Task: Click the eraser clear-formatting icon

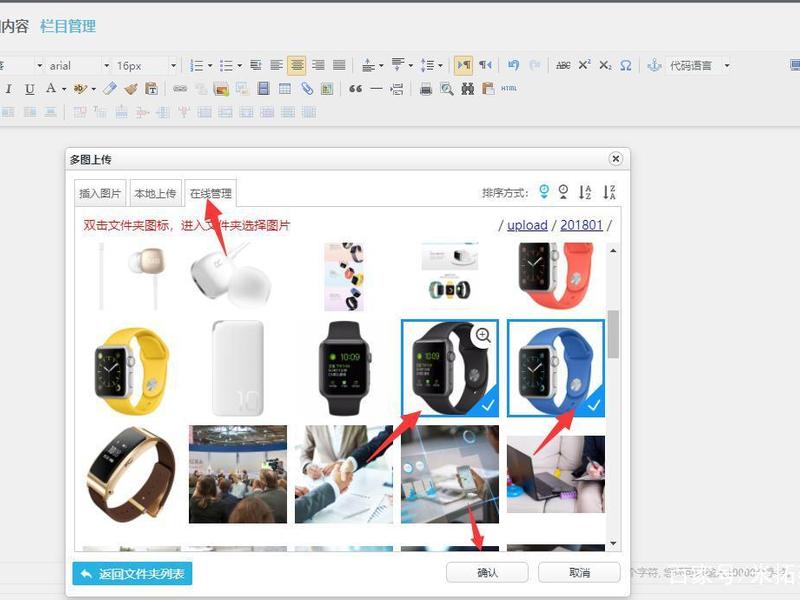Action: point(110,89)
